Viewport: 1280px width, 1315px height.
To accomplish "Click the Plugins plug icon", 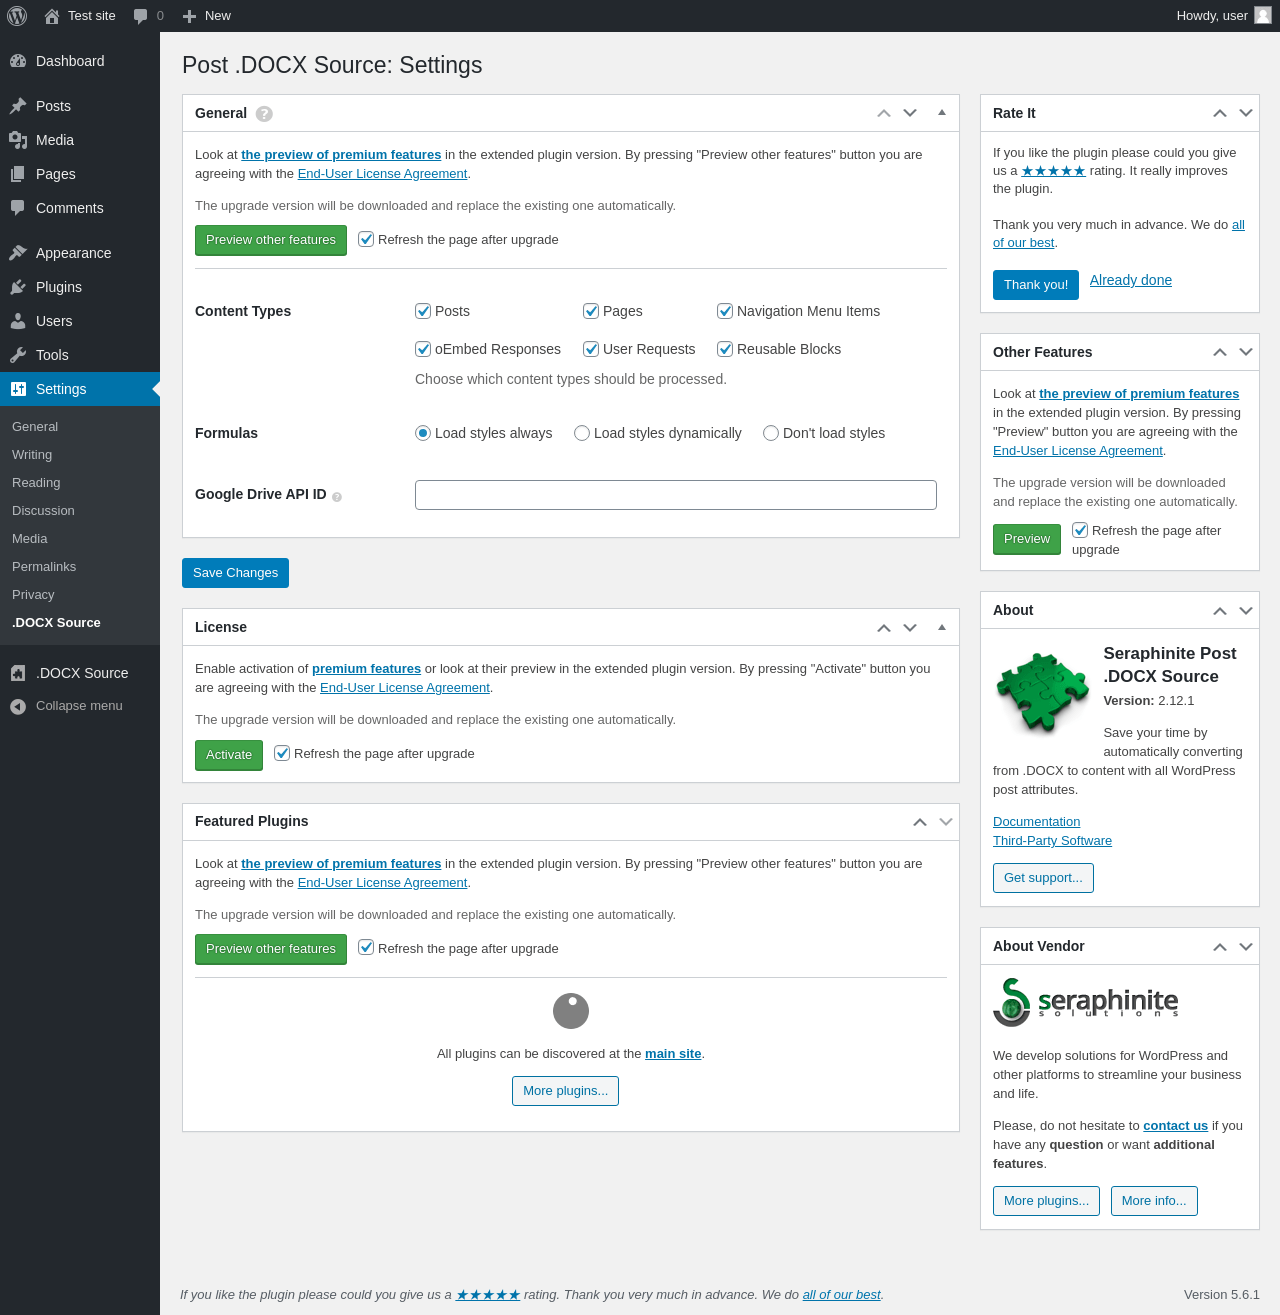I will pyautogui.click(x=18, y=287).
